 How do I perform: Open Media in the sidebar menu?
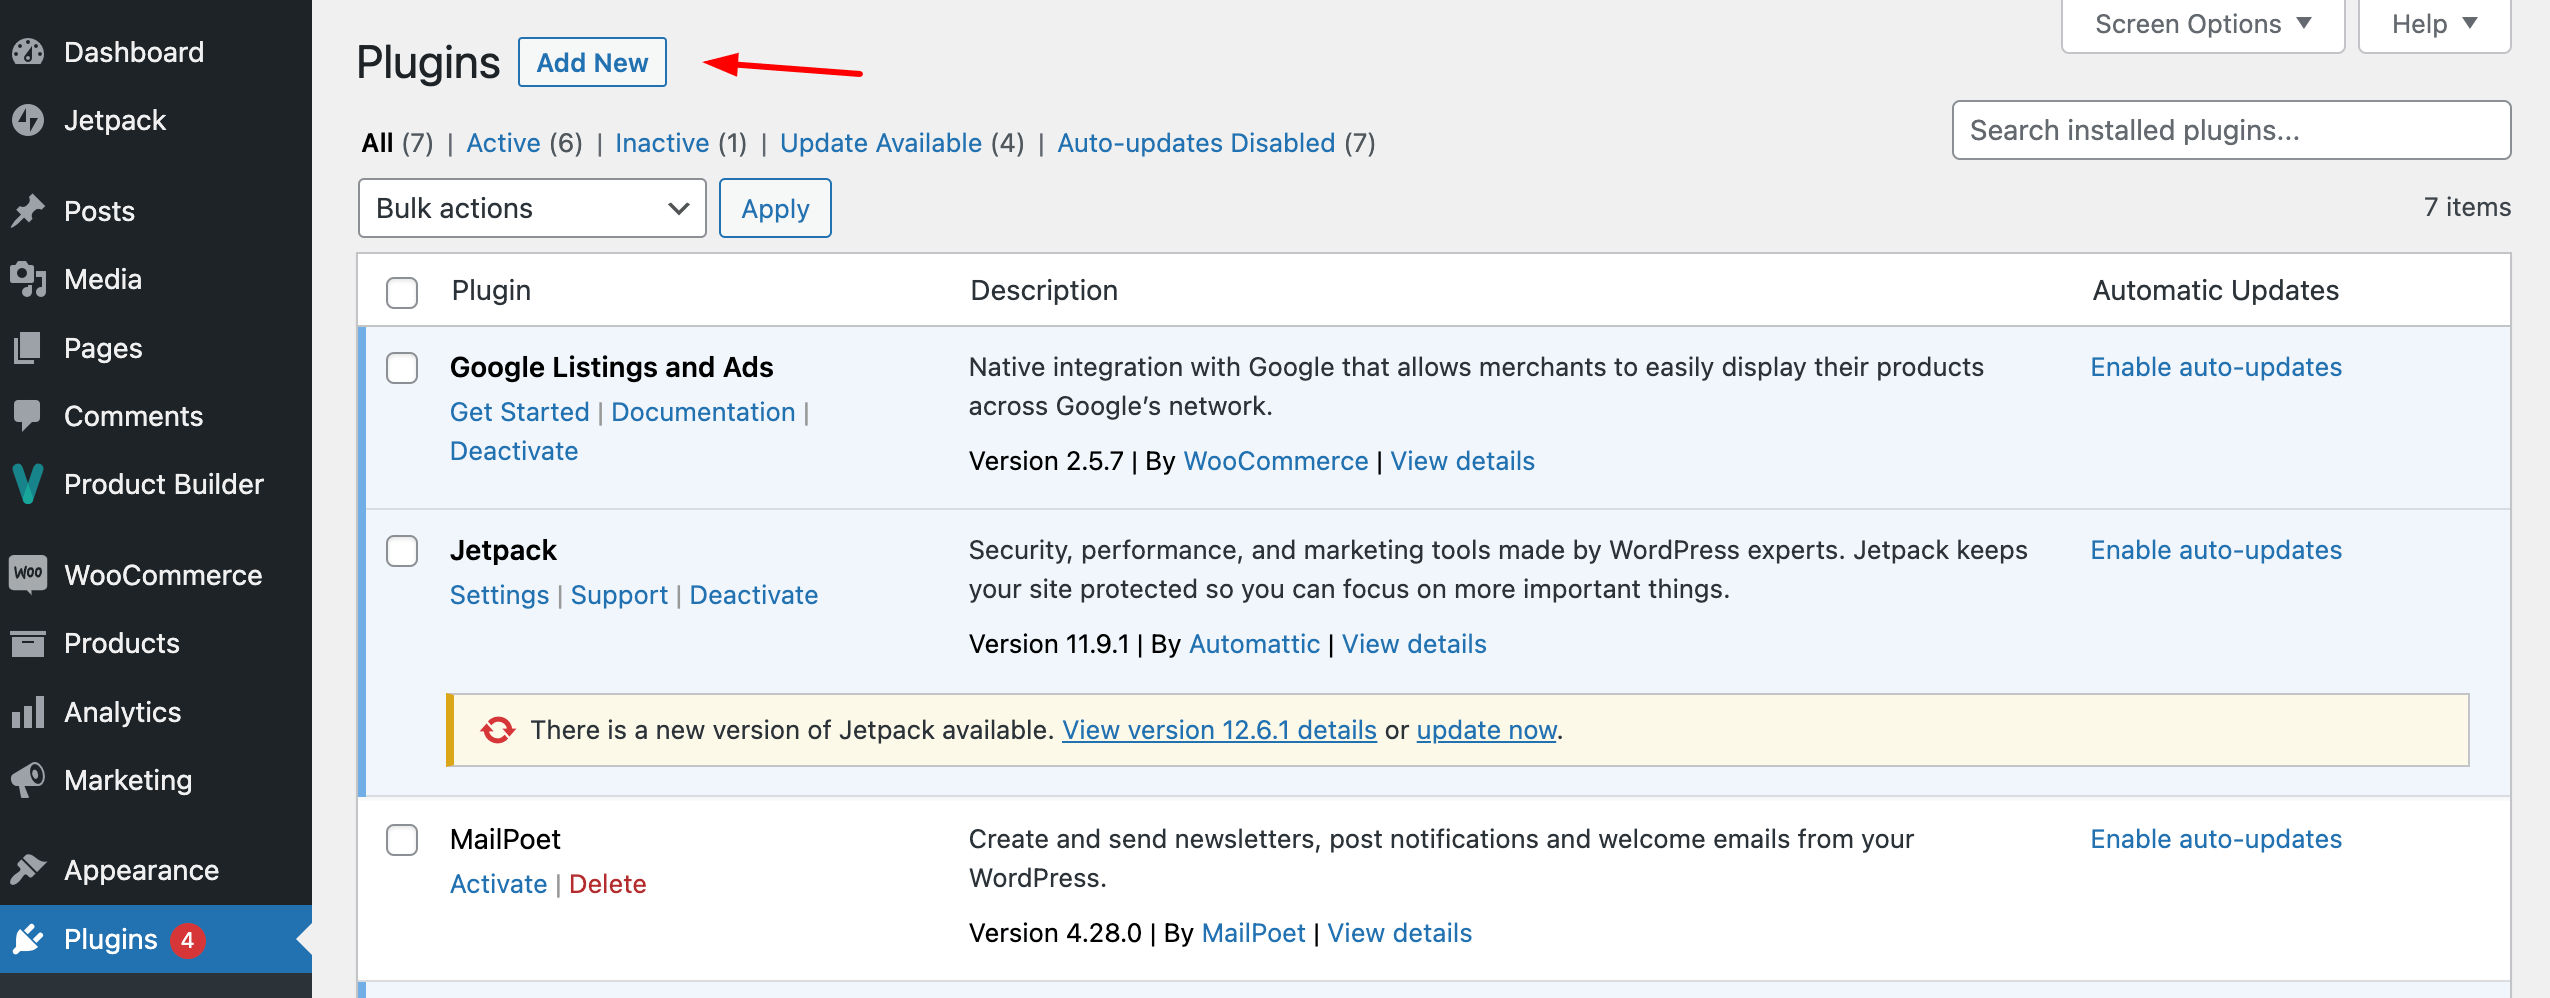[103, 279]
